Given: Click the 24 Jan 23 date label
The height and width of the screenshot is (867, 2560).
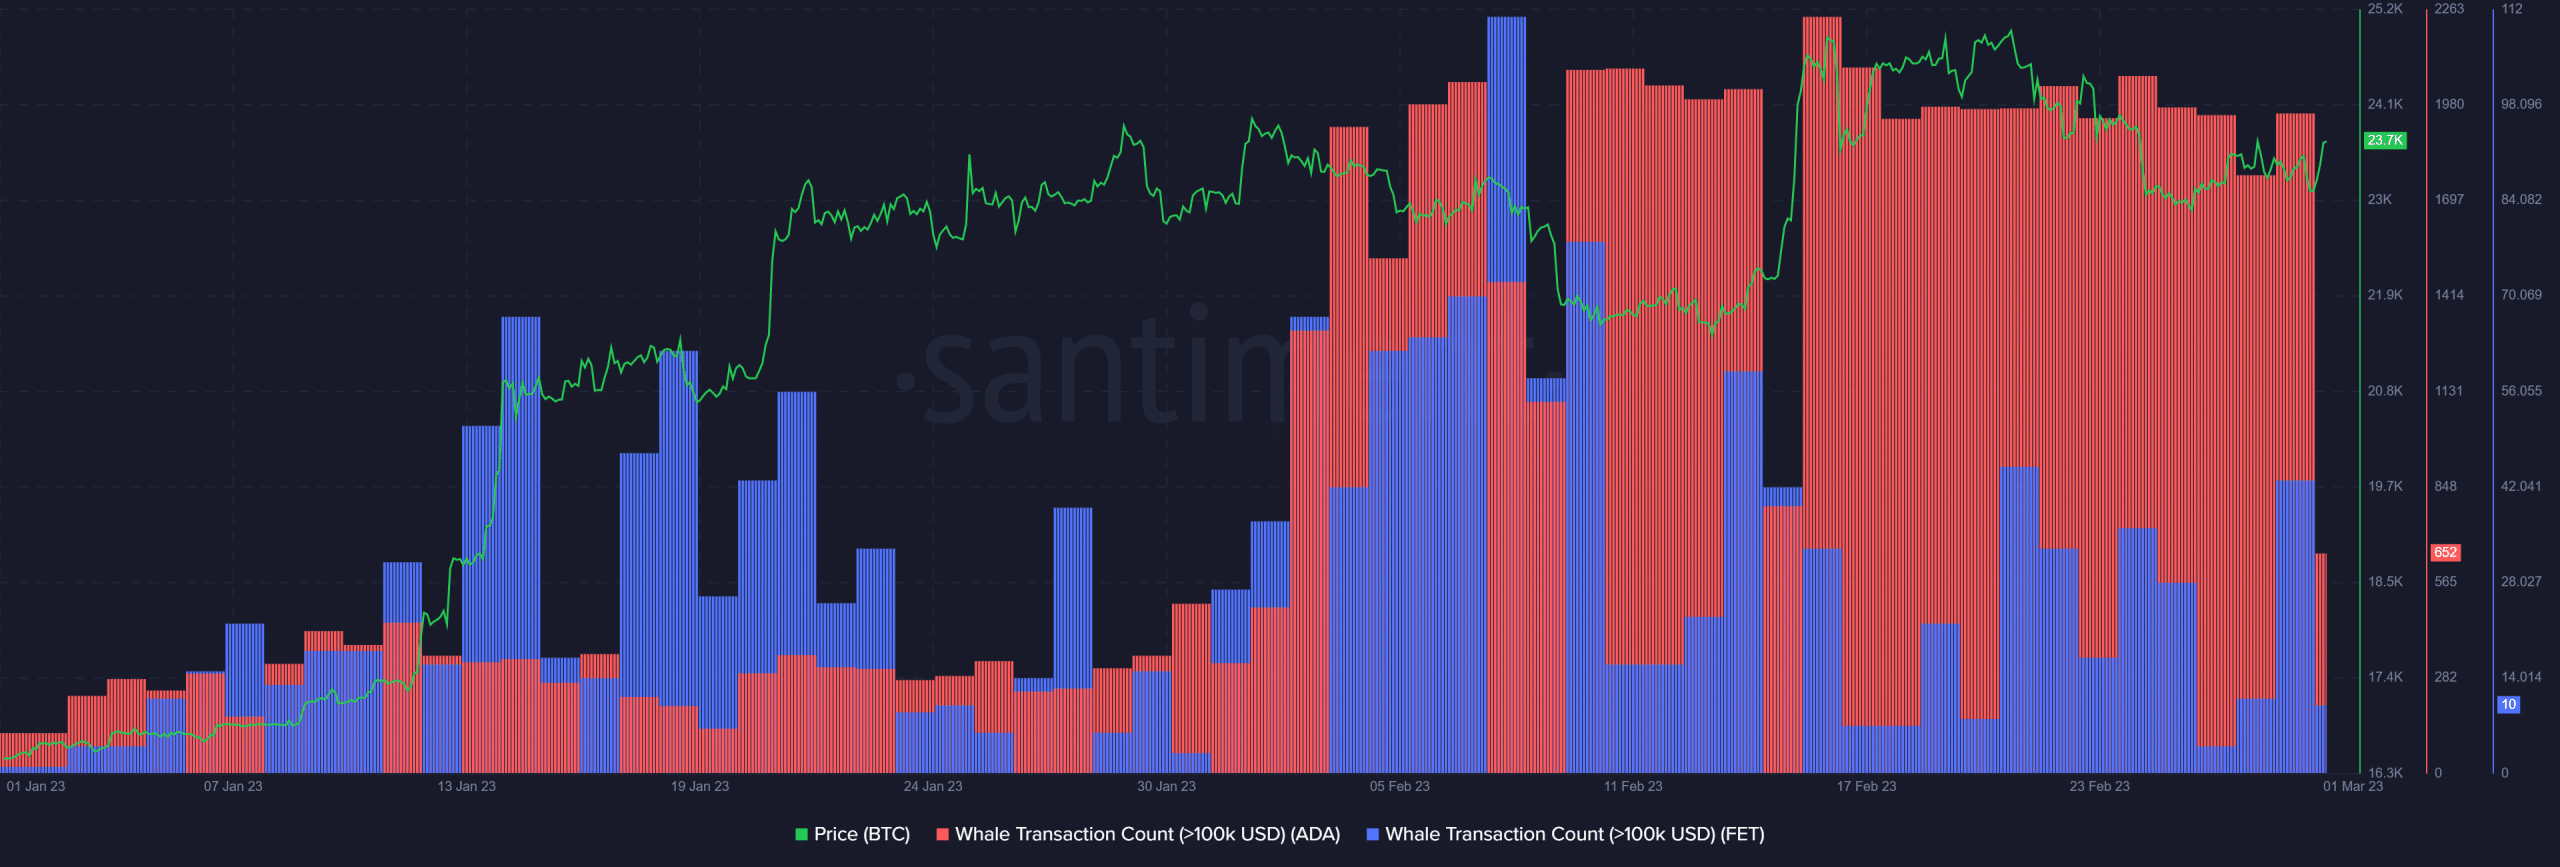Looking at the screenshot, I should point(933,786).
